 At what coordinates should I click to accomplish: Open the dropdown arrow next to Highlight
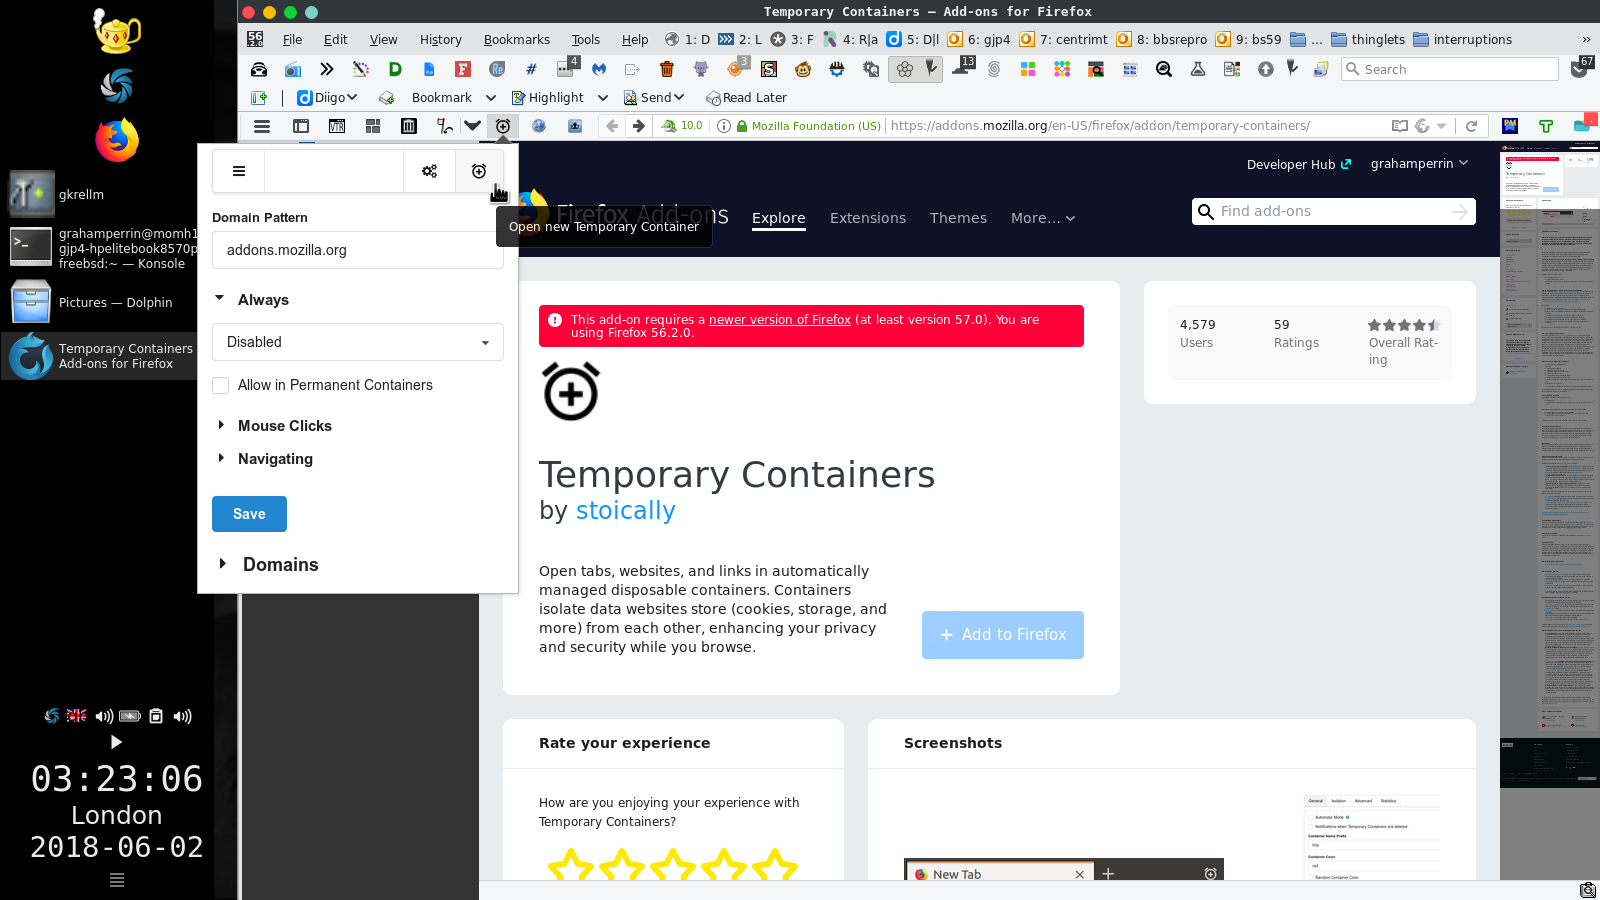coord(603,97)
